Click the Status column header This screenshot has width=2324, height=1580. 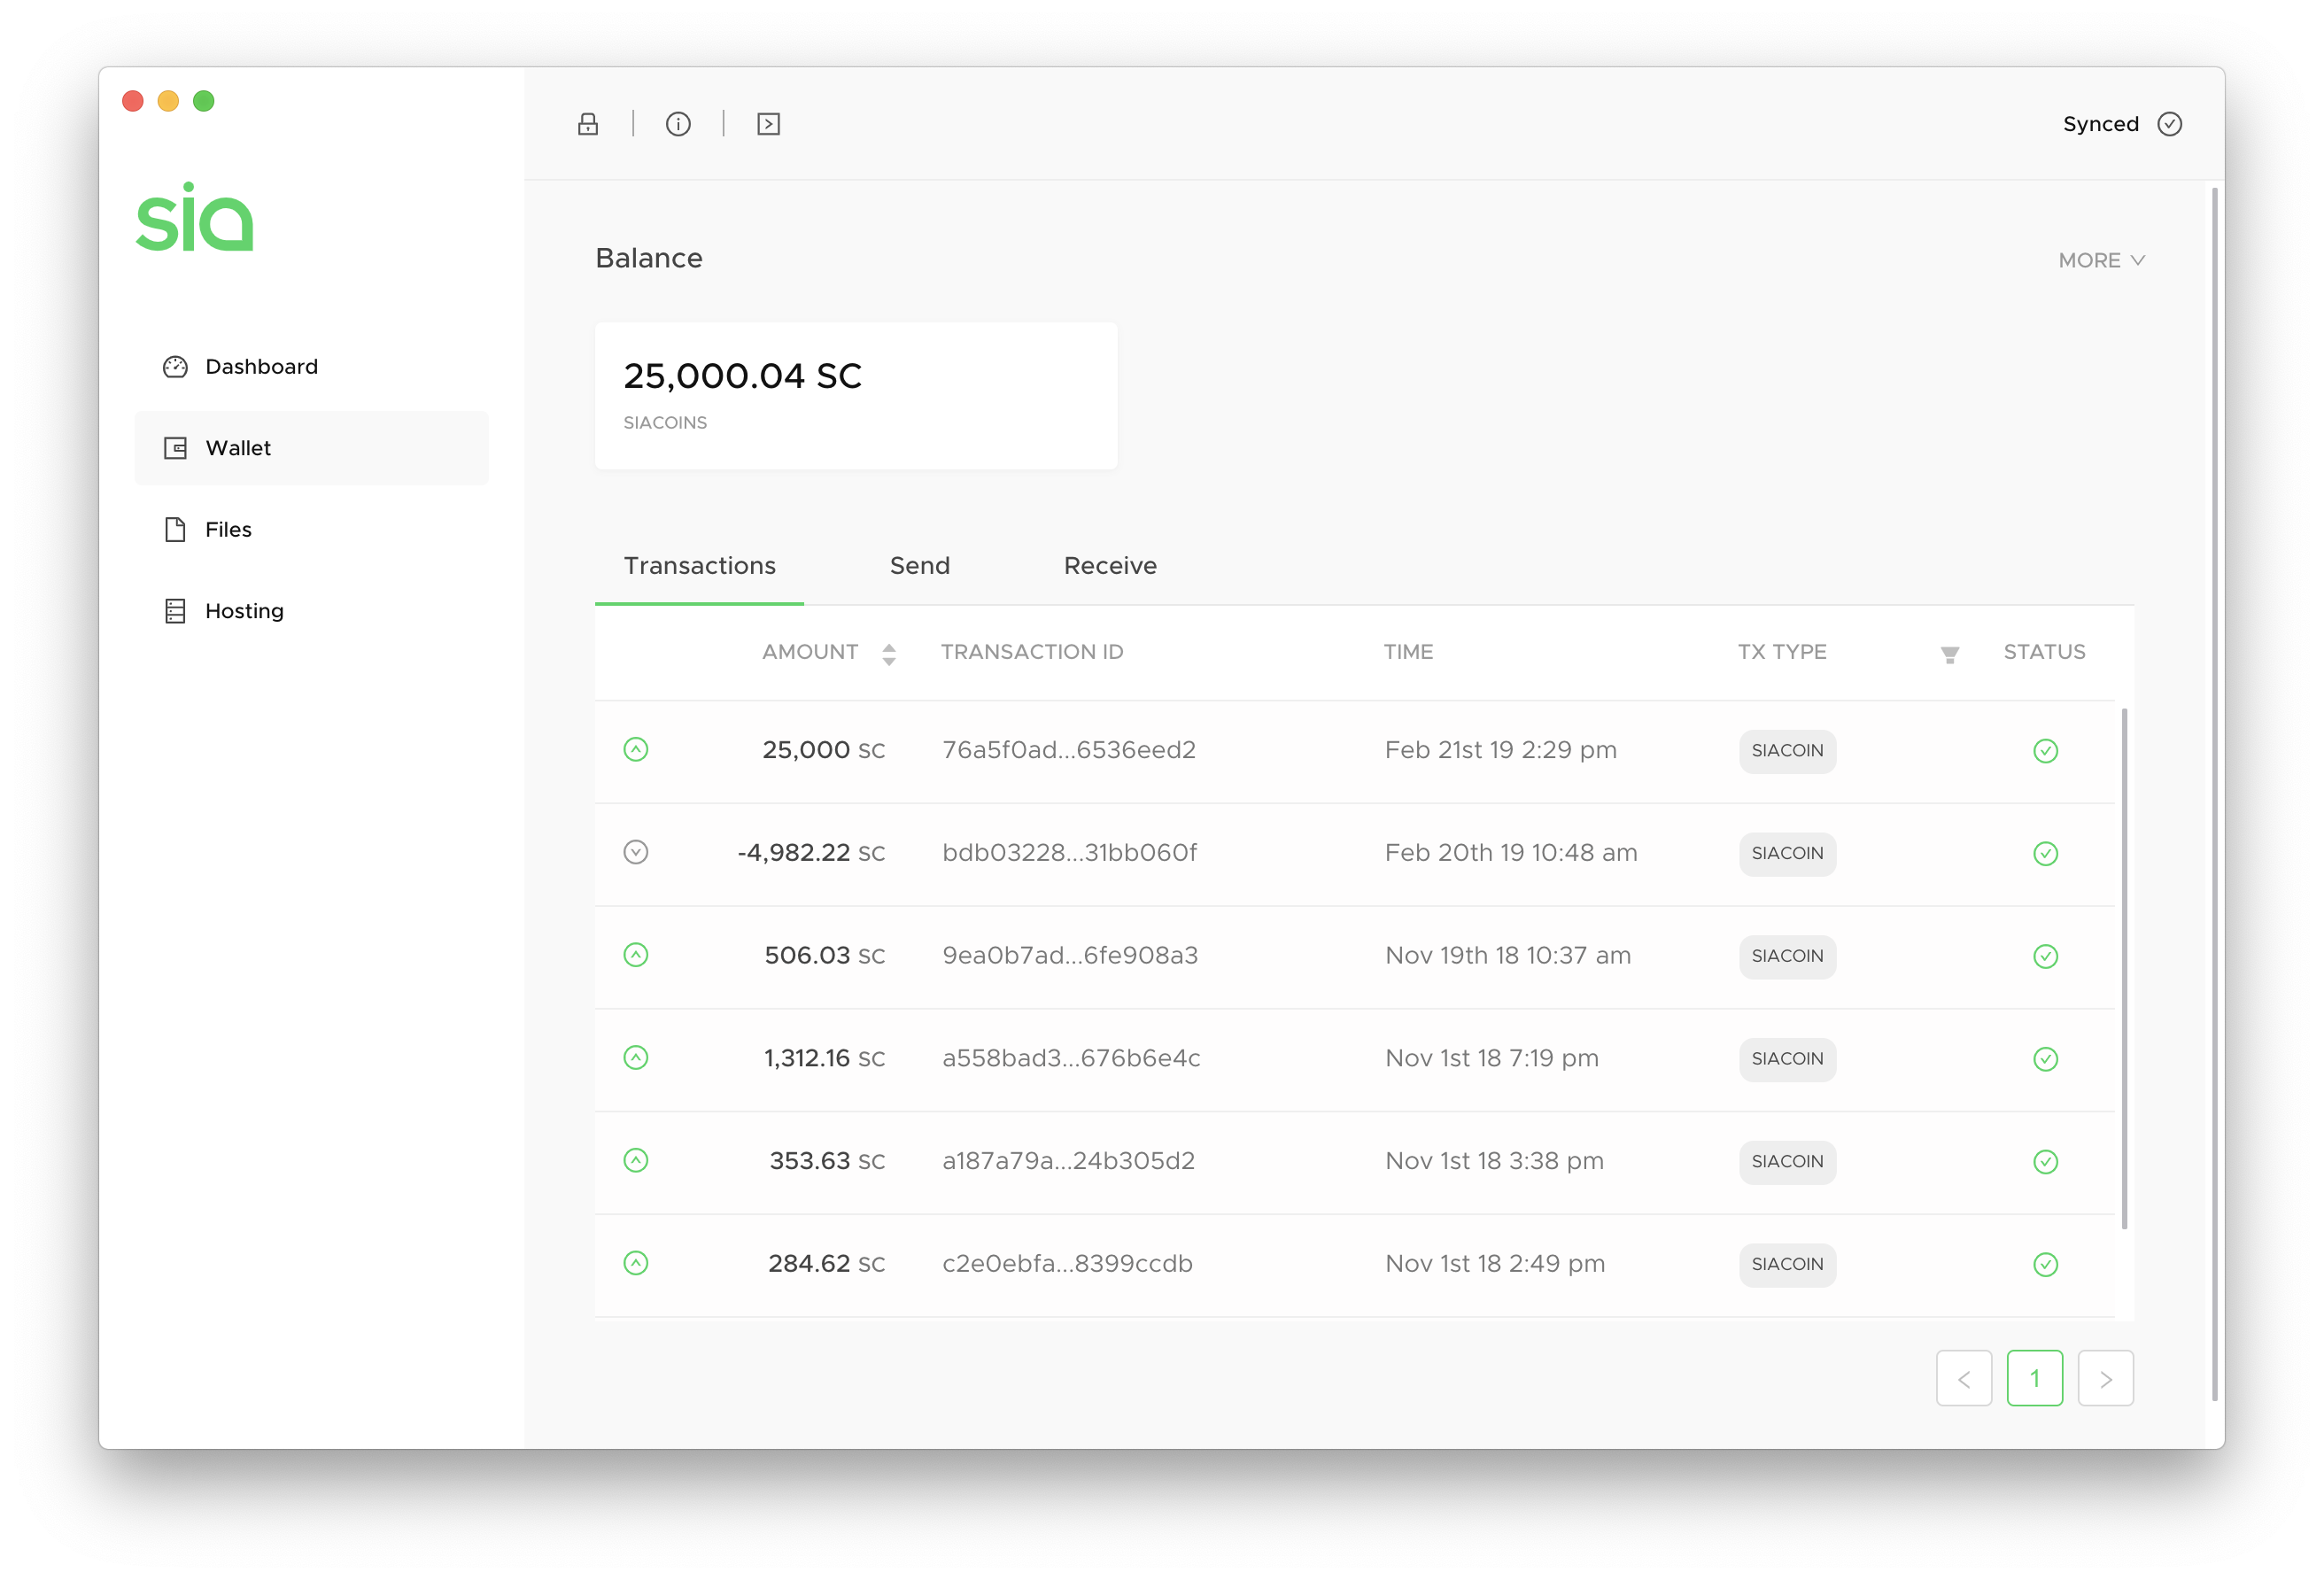pyautogui.click(x=2044, y=653)
